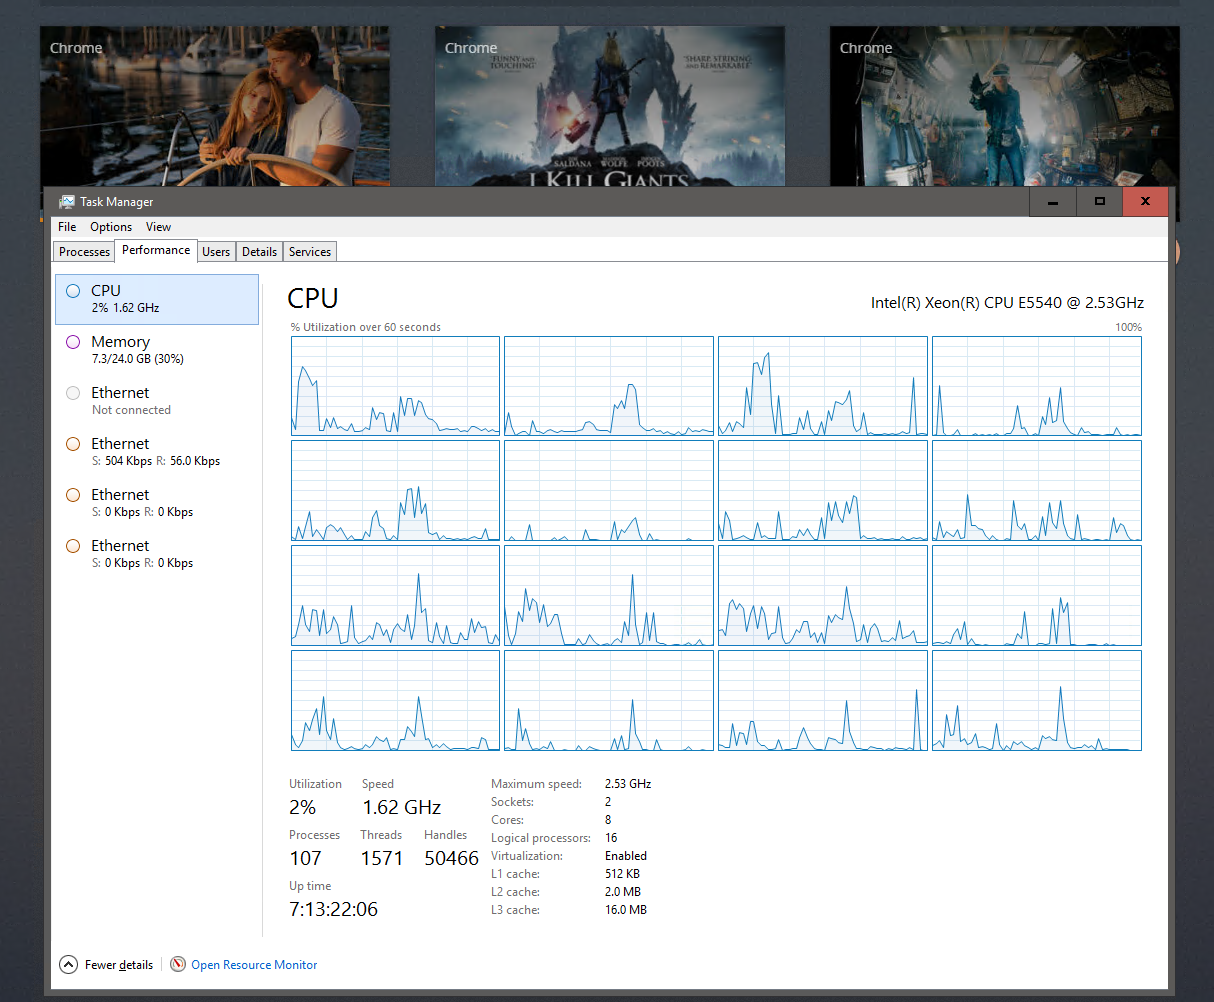
Task: Select the Performance tab
Action: pyautogui.click(x=156, y=250)
